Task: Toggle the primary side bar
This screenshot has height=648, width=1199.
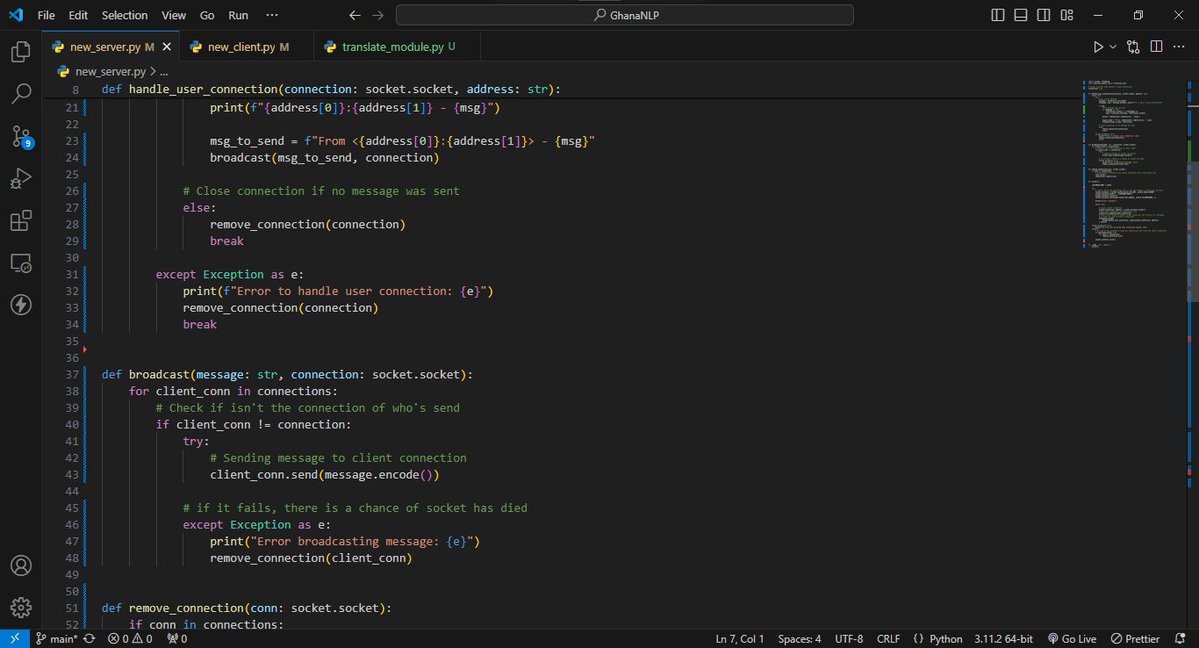Action: tap(998, 15)
